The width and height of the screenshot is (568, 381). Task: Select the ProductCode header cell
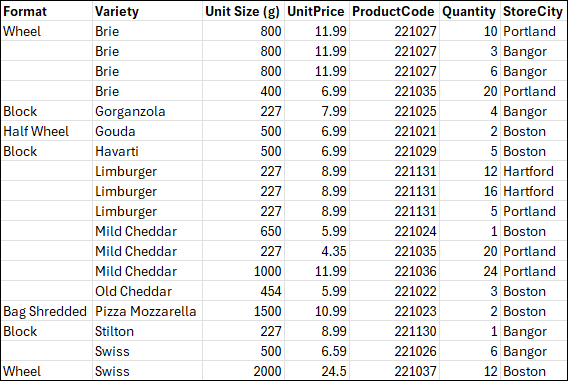click(394, 11)
